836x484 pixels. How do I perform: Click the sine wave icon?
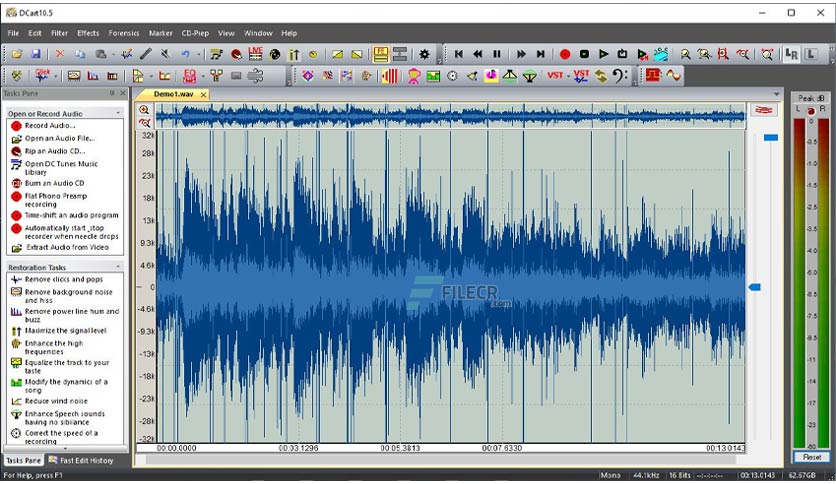pyautogui.click(x=673, y=76)
